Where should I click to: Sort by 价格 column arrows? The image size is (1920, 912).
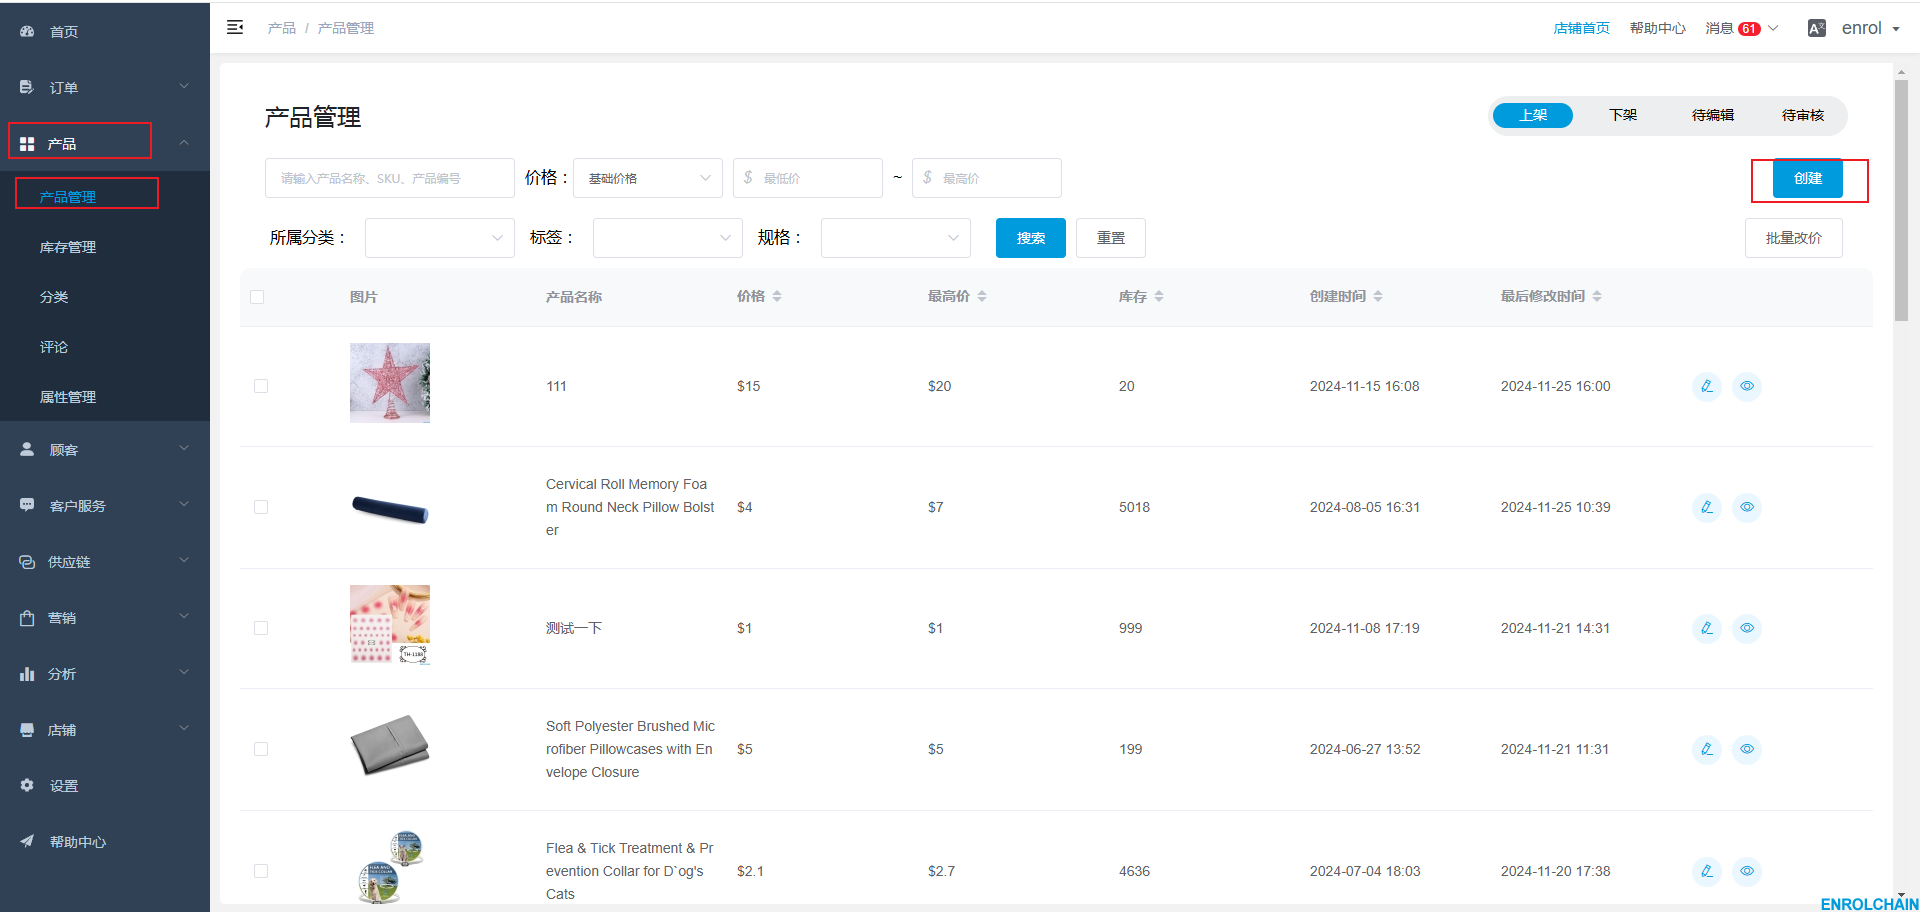(777, 296)
